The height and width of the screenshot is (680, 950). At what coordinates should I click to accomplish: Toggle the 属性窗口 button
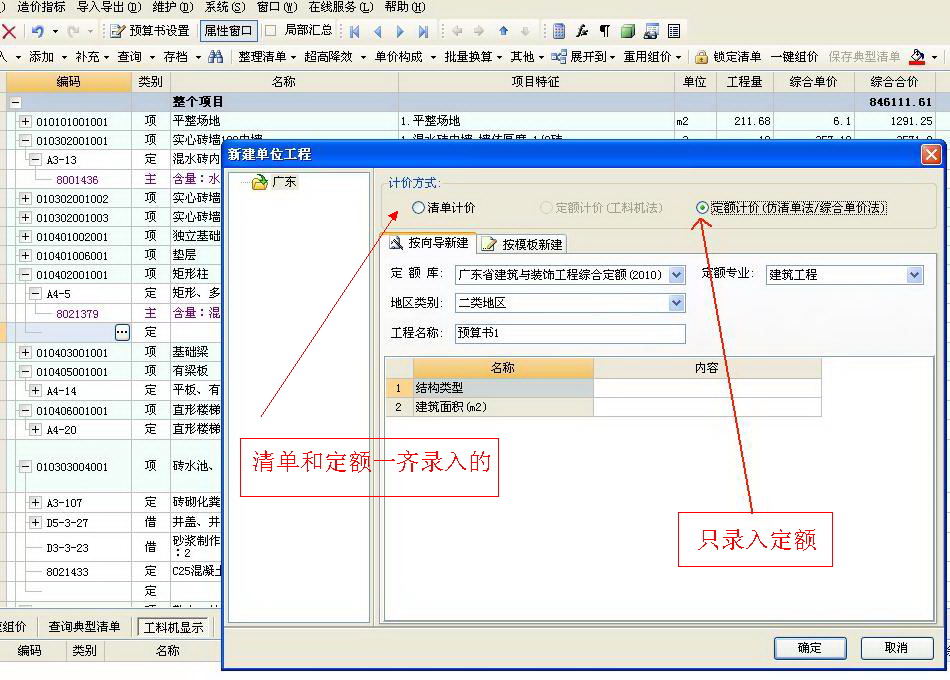pos(228,31)
